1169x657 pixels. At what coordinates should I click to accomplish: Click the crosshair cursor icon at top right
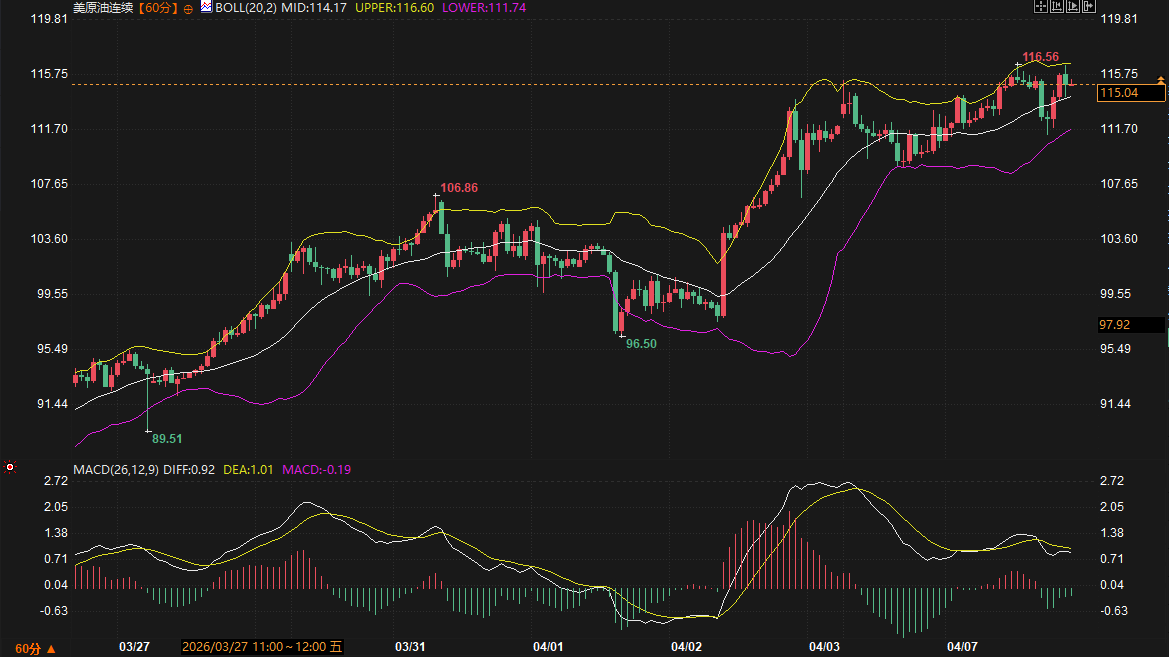pos(1041,6)
